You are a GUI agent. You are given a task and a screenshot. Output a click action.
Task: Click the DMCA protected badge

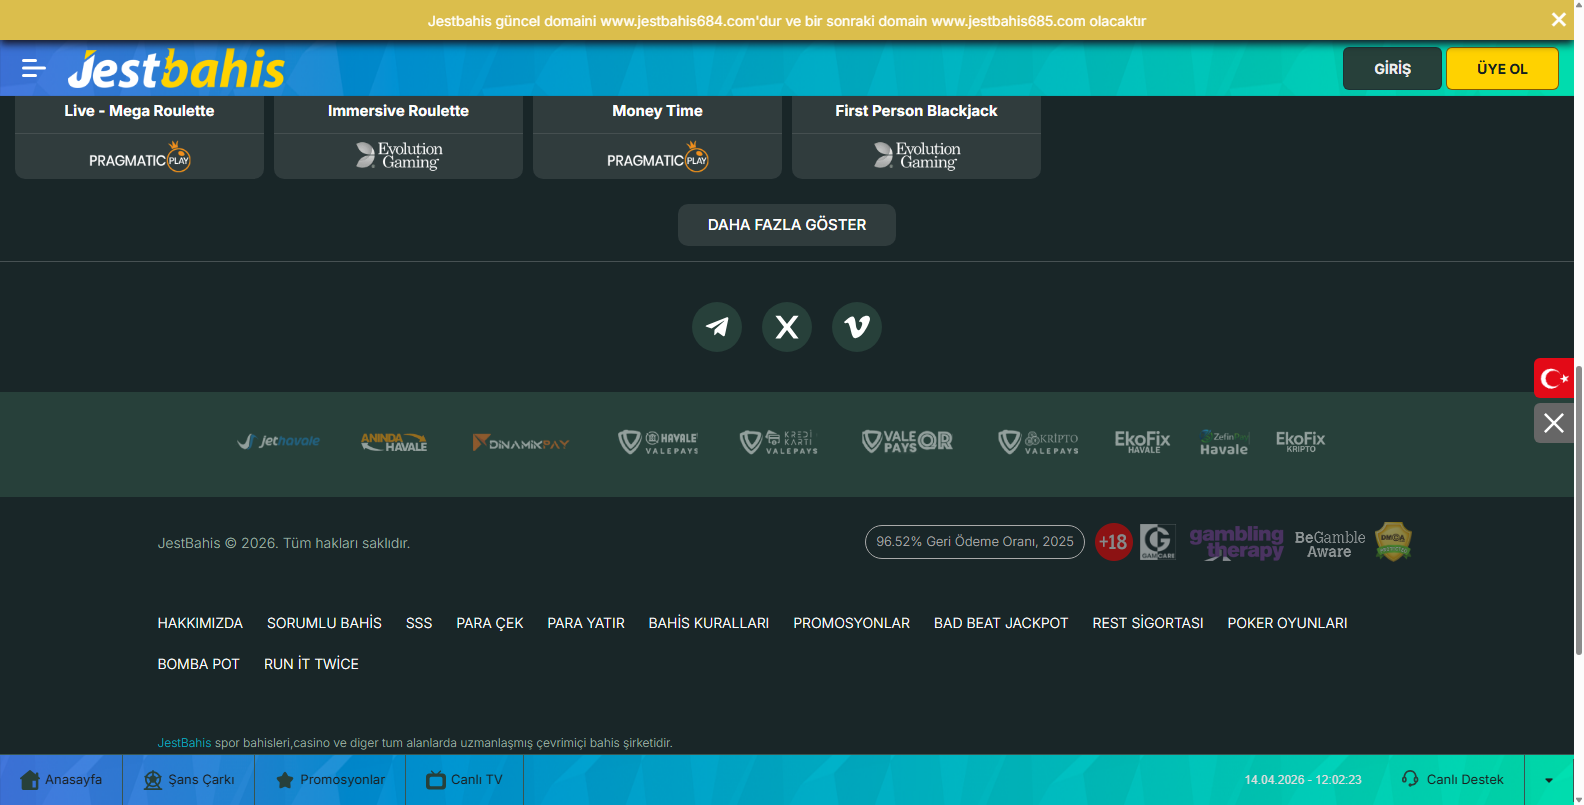[1393, 542]
